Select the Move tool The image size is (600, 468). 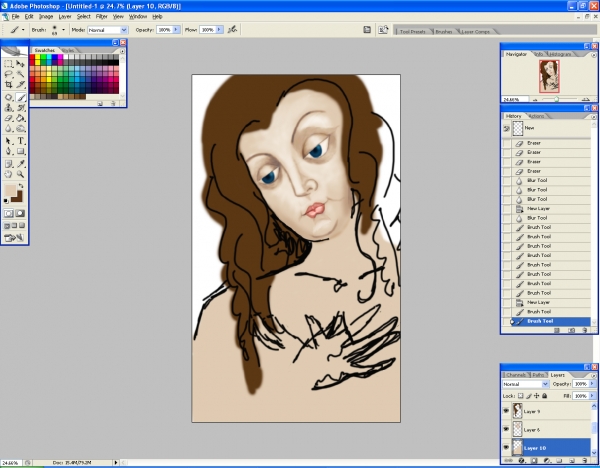point(21,64)
